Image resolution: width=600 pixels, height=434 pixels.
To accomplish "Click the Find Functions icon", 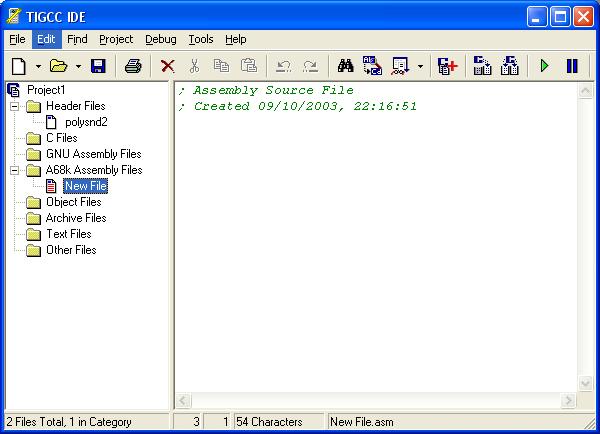I will 400,66.
